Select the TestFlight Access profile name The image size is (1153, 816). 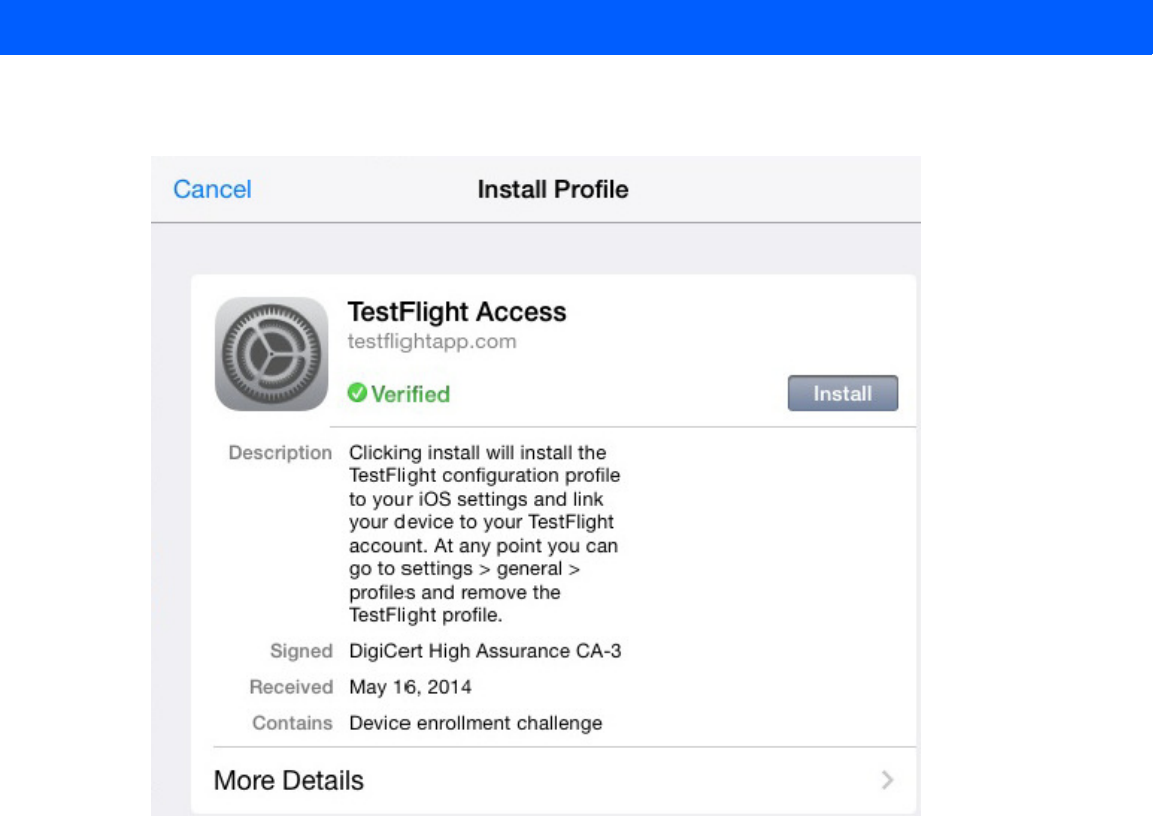[x=456, y=312]
